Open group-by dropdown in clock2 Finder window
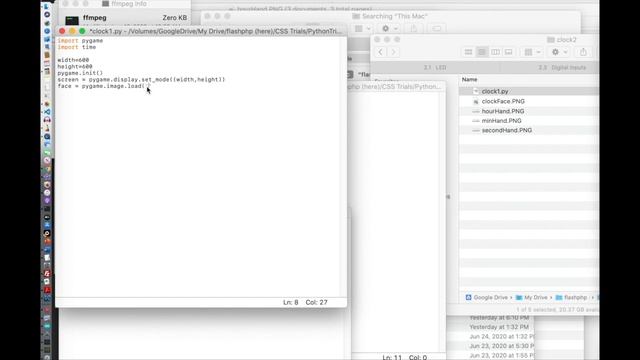 [532, 52]
